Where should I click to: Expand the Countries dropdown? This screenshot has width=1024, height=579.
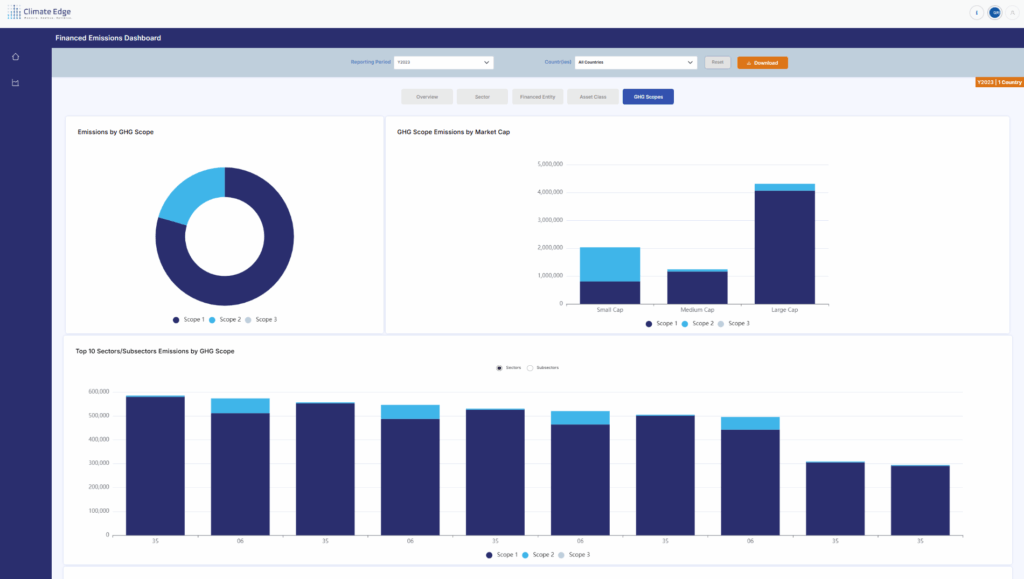tap(635, 62)
